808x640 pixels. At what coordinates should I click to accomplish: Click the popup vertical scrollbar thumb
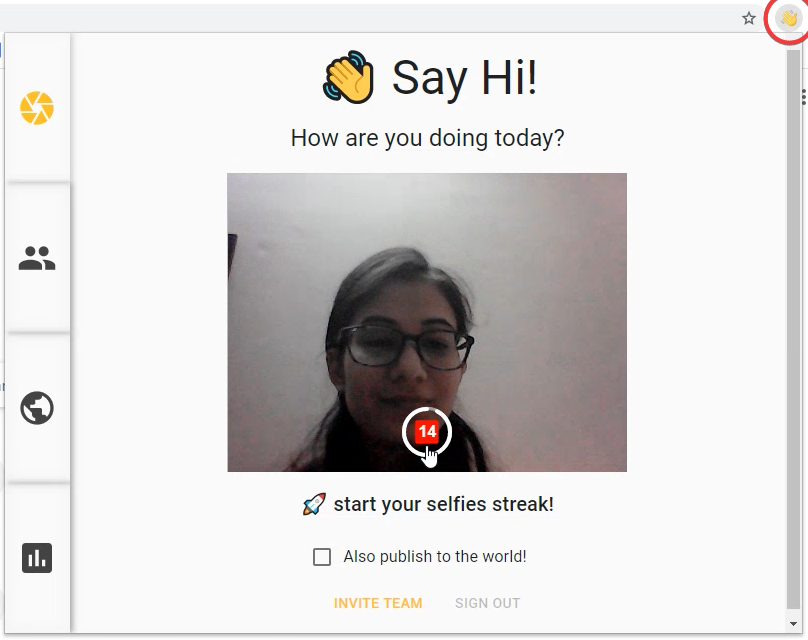794,330
